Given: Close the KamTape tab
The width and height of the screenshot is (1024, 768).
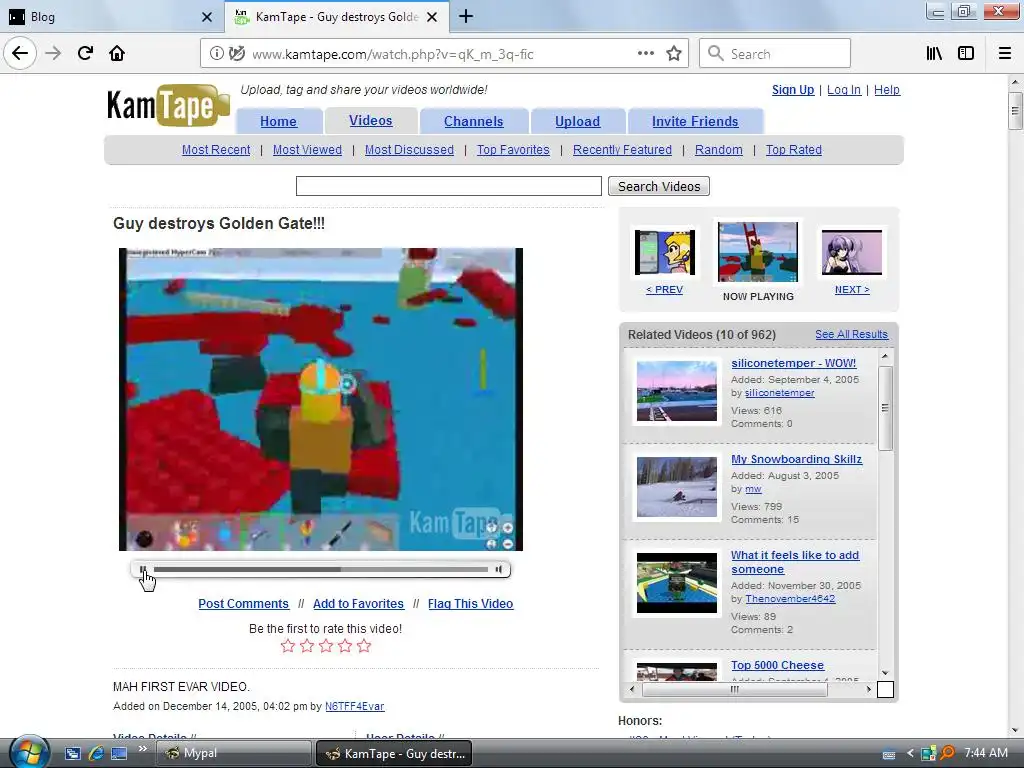Looking at the screenshot, I should pos(432,17).
